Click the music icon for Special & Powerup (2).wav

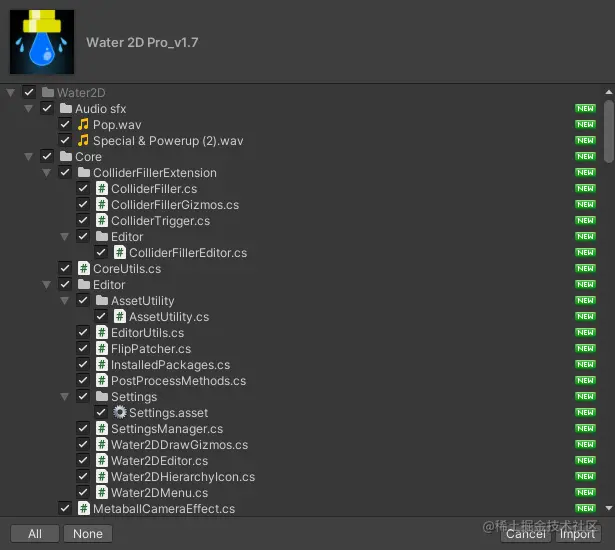coord(83,140)
